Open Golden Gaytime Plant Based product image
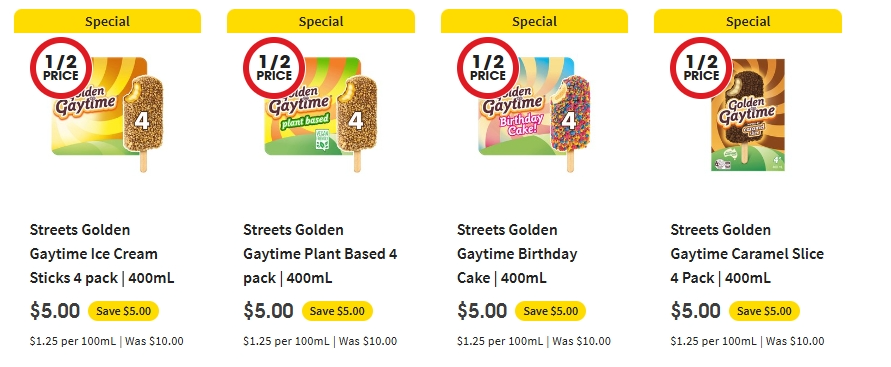The image size is (891, 367). [x=322, y=114]
